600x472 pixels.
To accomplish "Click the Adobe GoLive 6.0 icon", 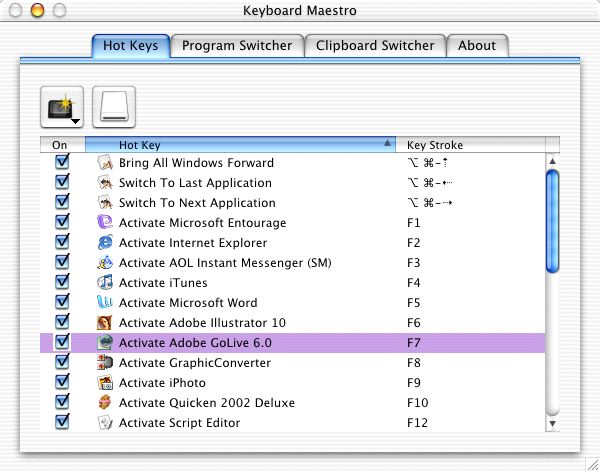I will [105, 342].
